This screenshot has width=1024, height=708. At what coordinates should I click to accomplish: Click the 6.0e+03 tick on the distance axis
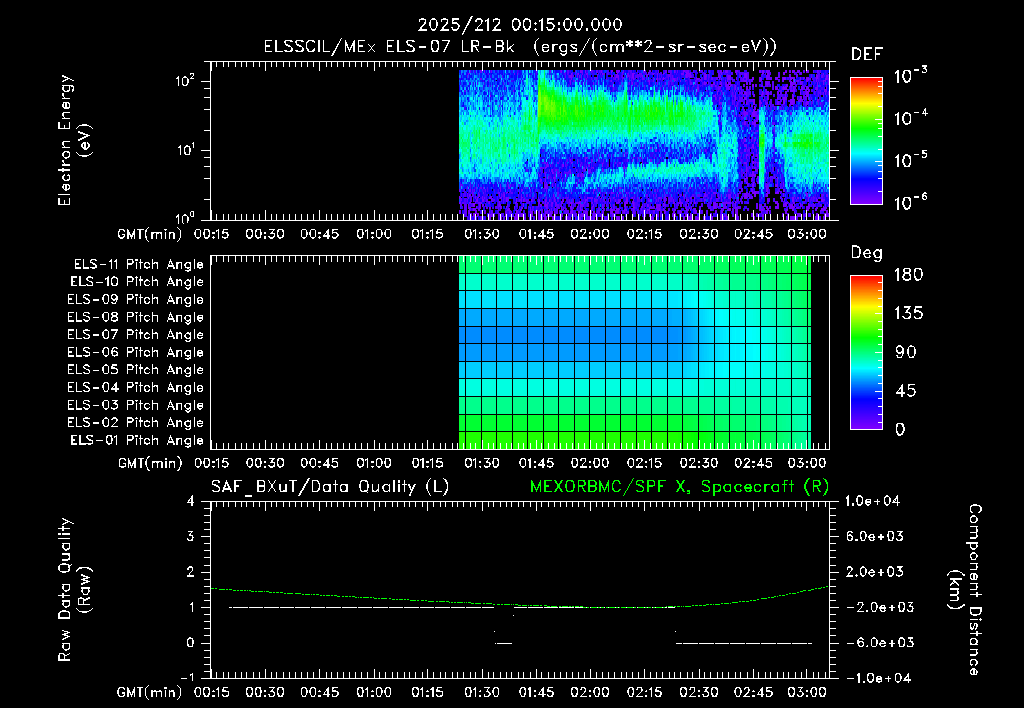coord(874,536)
